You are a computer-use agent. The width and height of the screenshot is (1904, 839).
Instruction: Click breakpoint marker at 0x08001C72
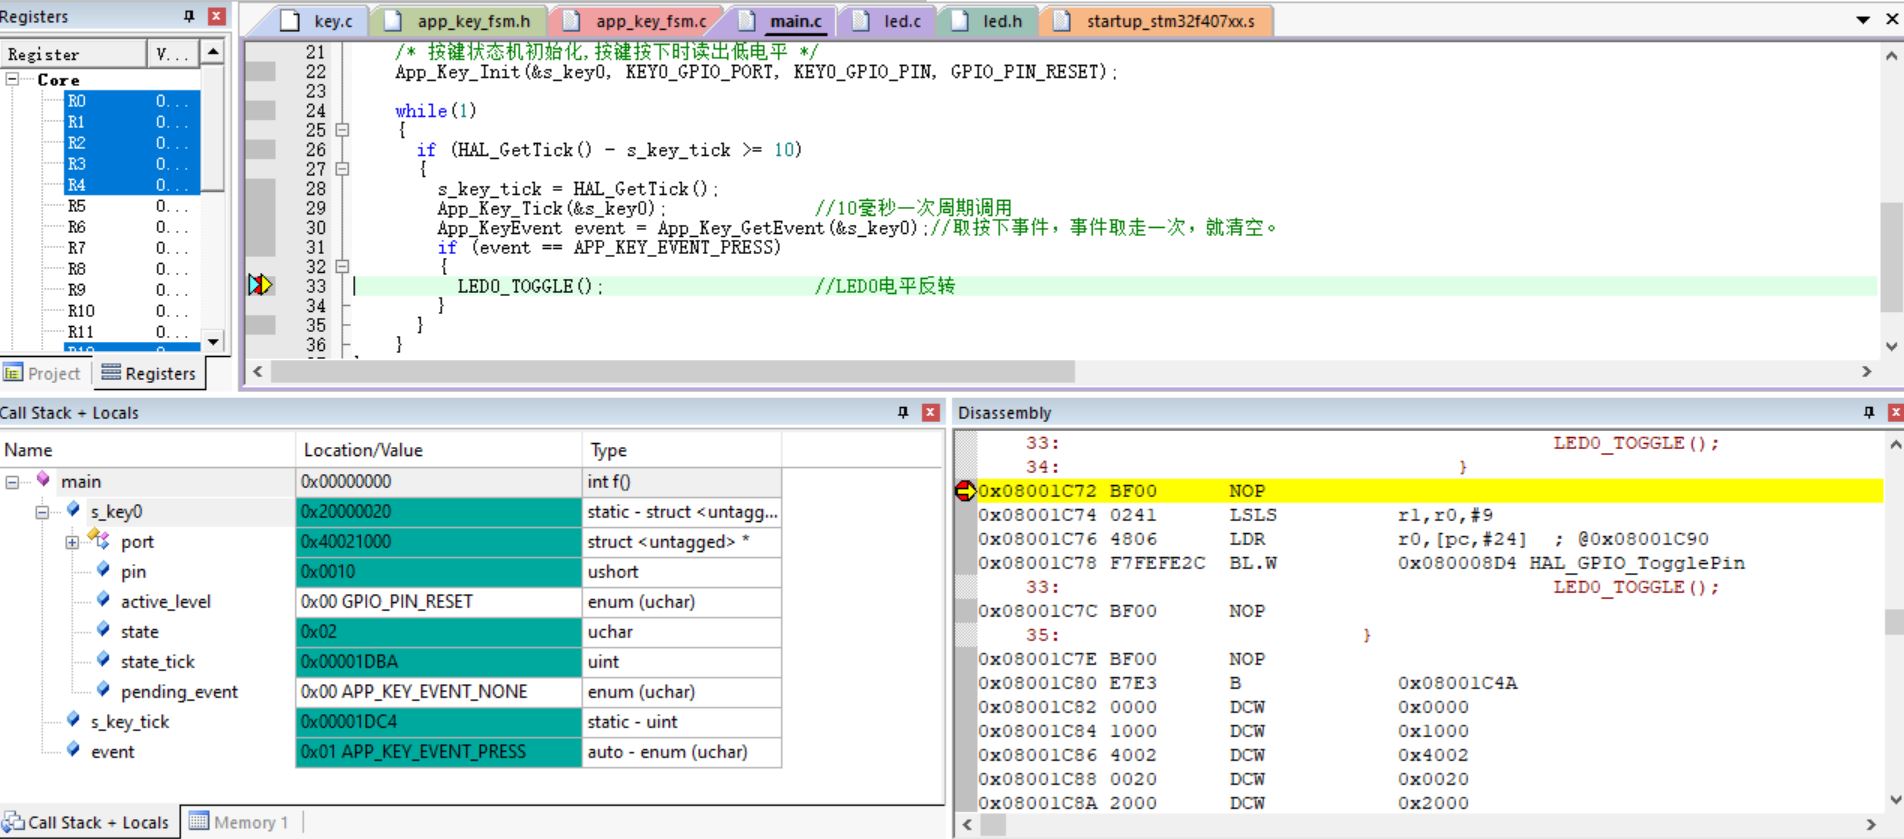(965, 491)
